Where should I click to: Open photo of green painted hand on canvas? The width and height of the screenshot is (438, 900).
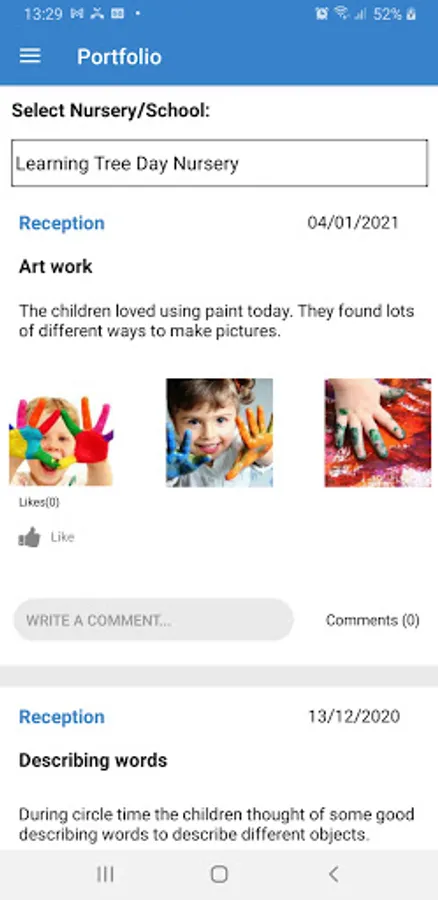[378, 433]
